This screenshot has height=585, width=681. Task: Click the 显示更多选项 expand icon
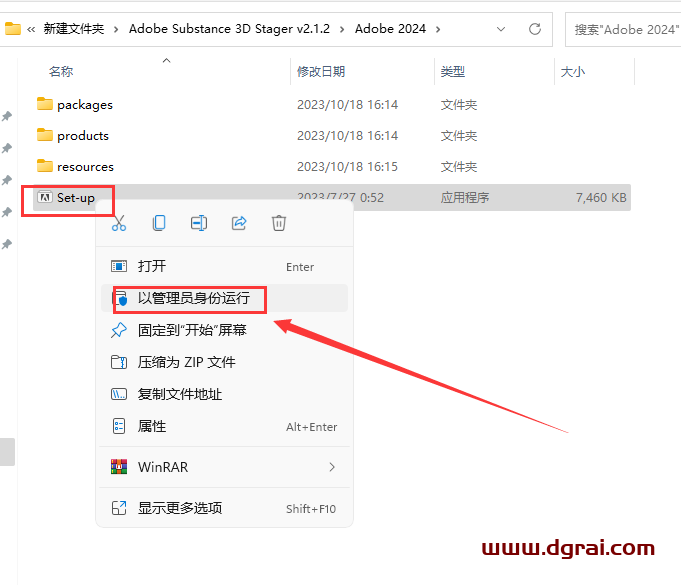(119, 508)
